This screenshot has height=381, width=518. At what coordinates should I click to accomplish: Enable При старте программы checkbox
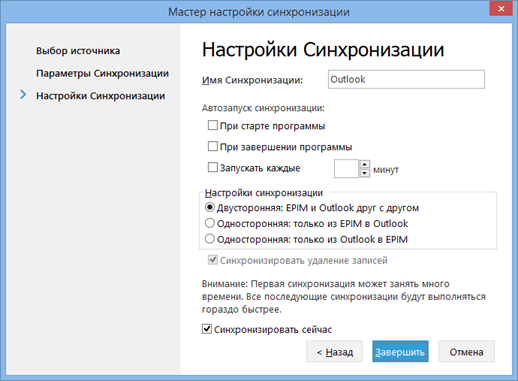(213, 125)
